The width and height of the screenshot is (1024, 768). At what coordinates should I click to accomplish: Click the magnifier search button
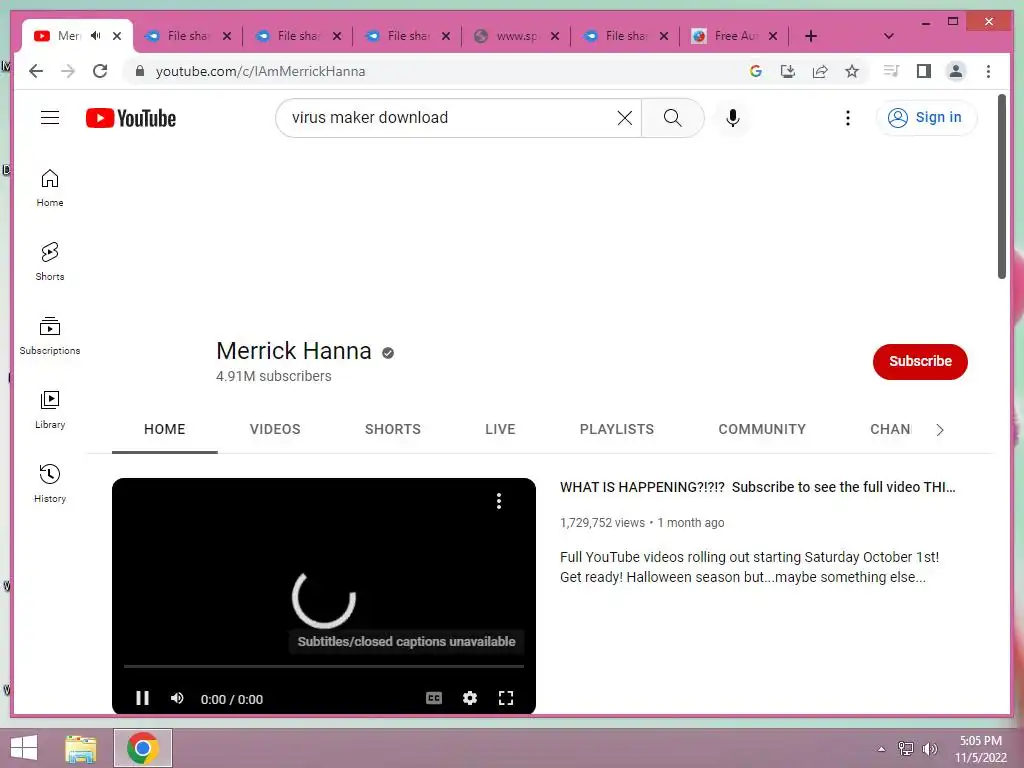coord(673,118)
